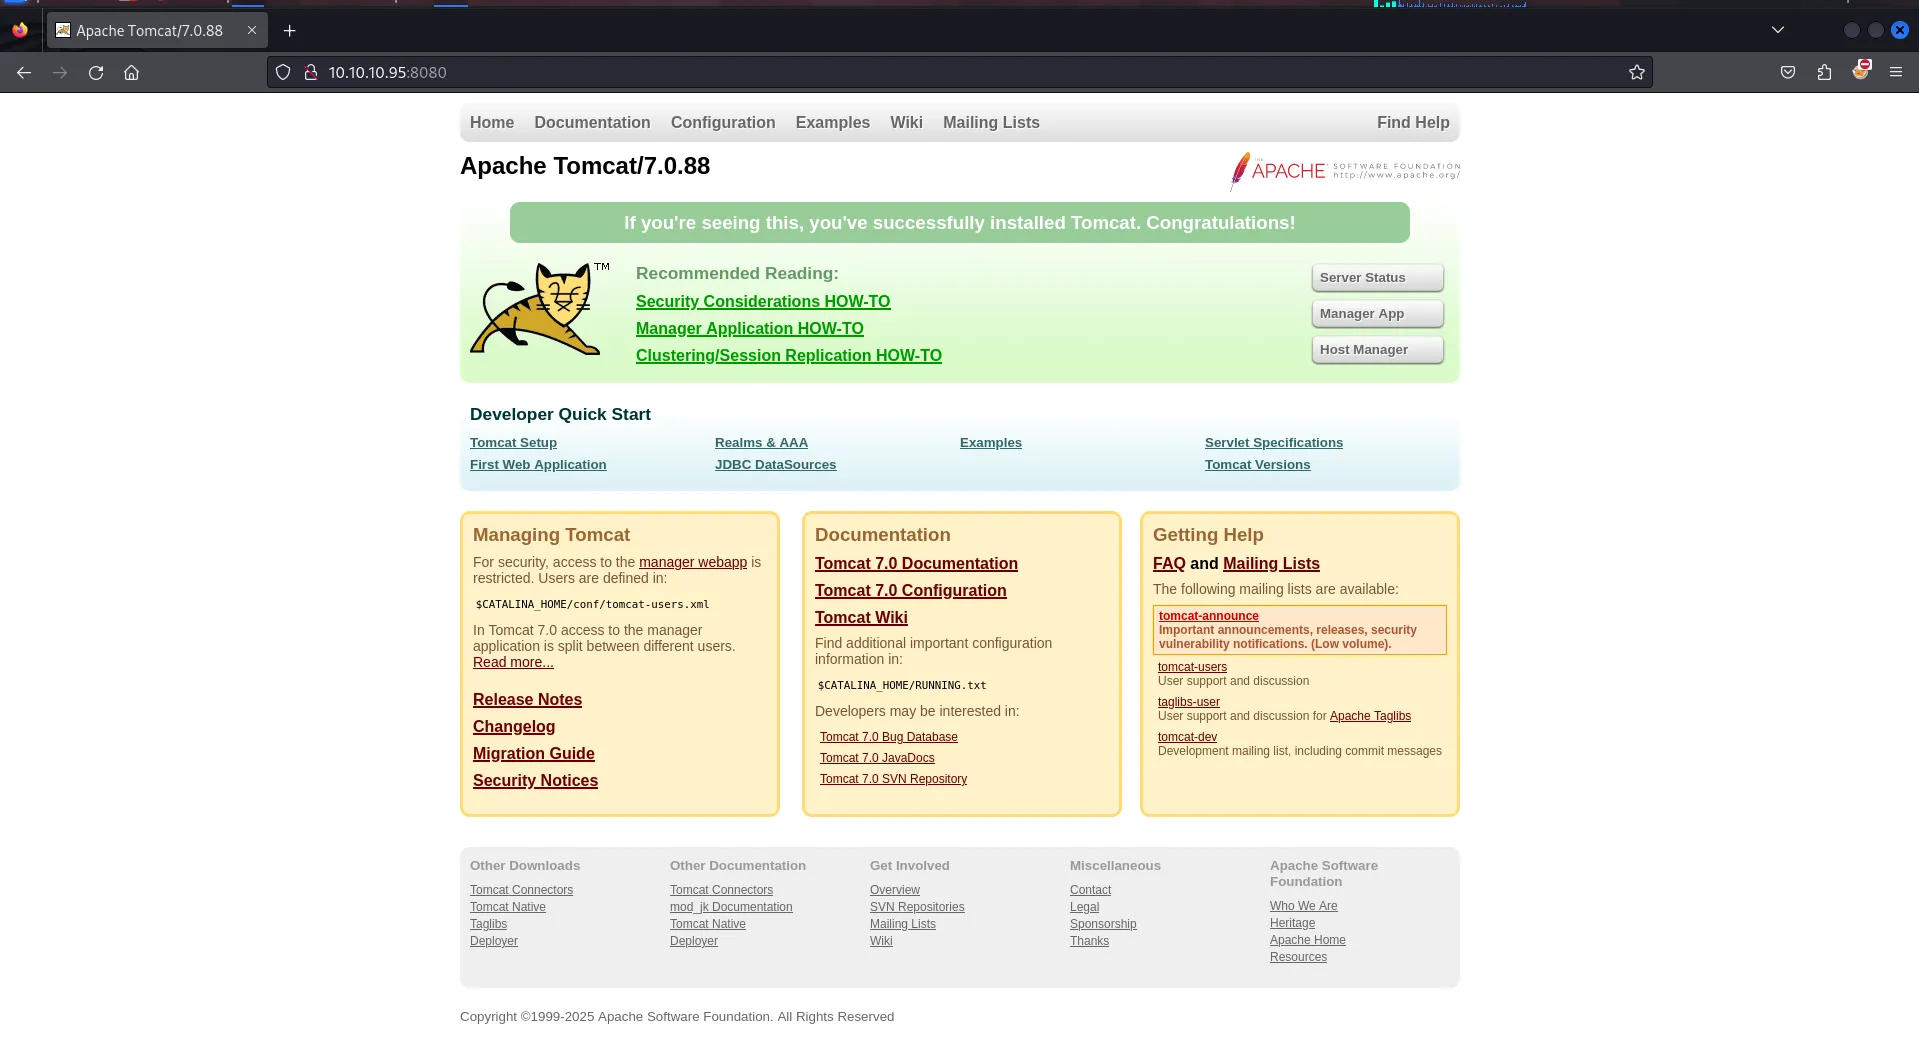Click the Server Status button
Image resolution: width=1919 pixels, height=1052 pixels.
1377,278
